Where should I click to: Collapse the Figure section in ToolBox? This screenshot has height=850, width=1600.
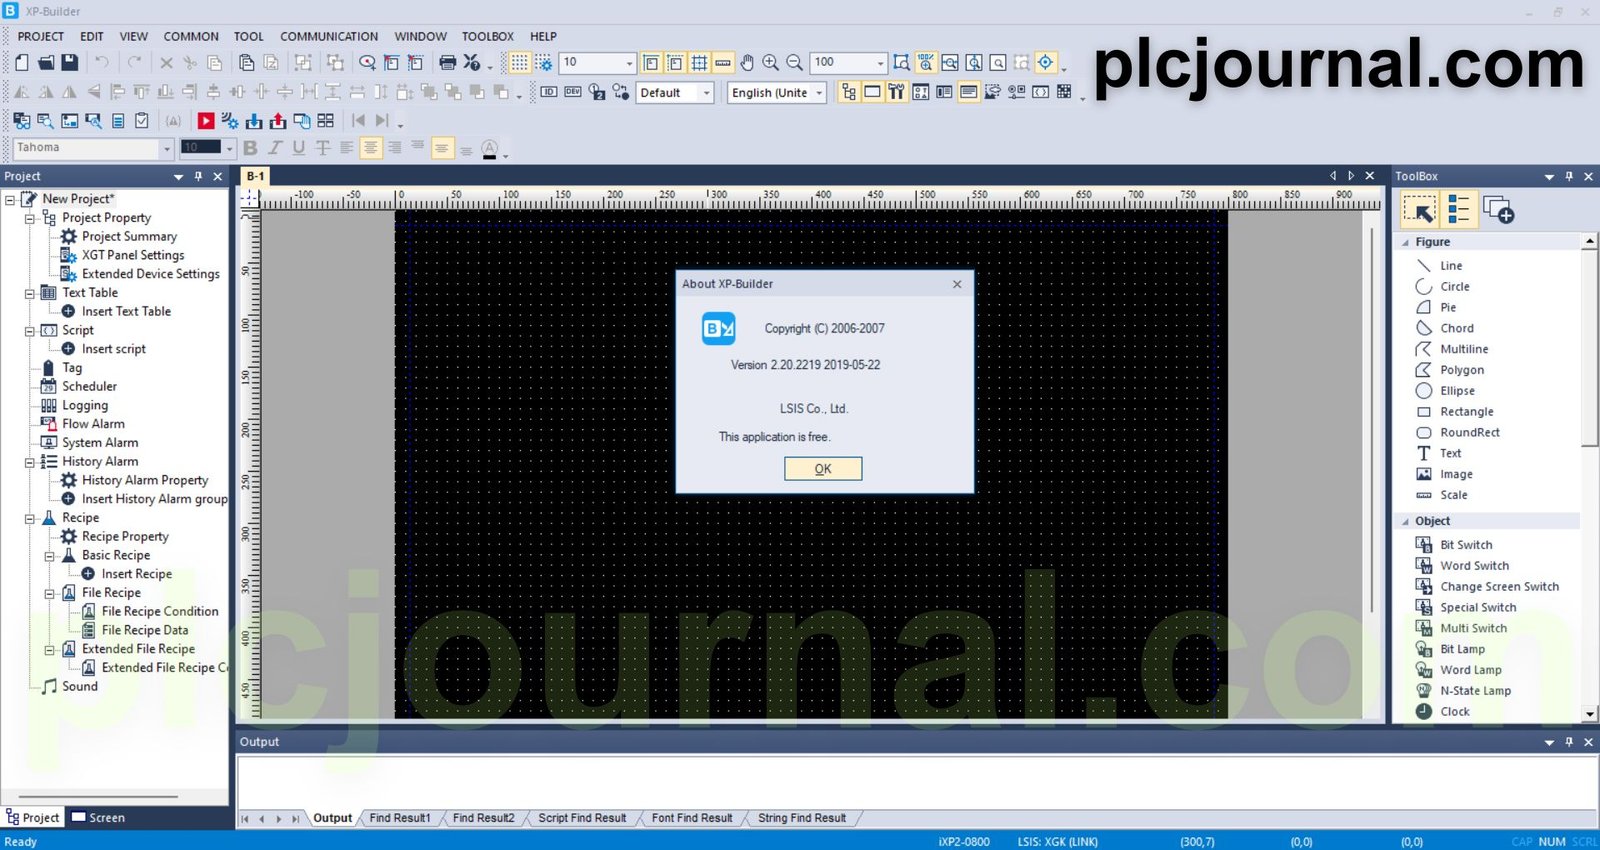coord(1405,242)
